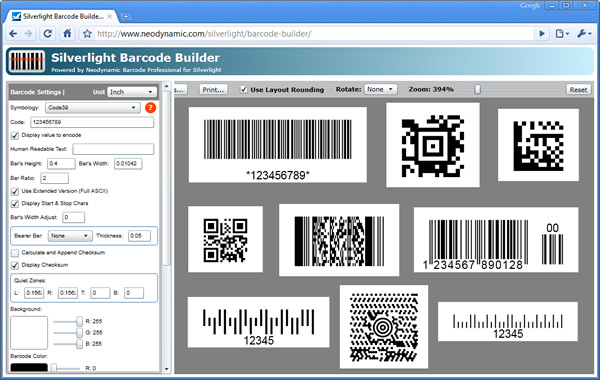Screen dimensions: 600x380
Task: Open the wrench settings menu icon
Action: click(x=584, y=34)
